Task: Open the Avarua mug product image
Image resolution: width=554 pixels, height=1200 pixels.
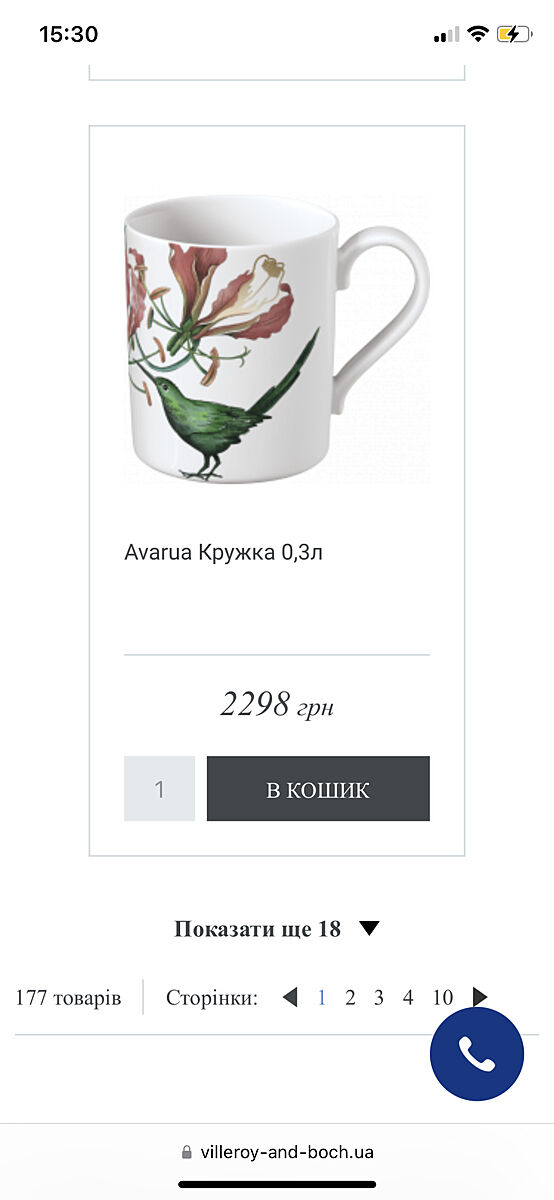Action: (x=277, y=338)
